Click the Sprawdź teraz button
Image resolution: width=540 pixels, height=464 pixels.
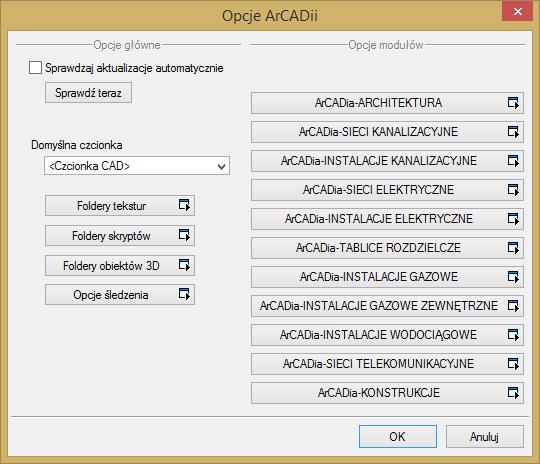(x=89, y=93)
